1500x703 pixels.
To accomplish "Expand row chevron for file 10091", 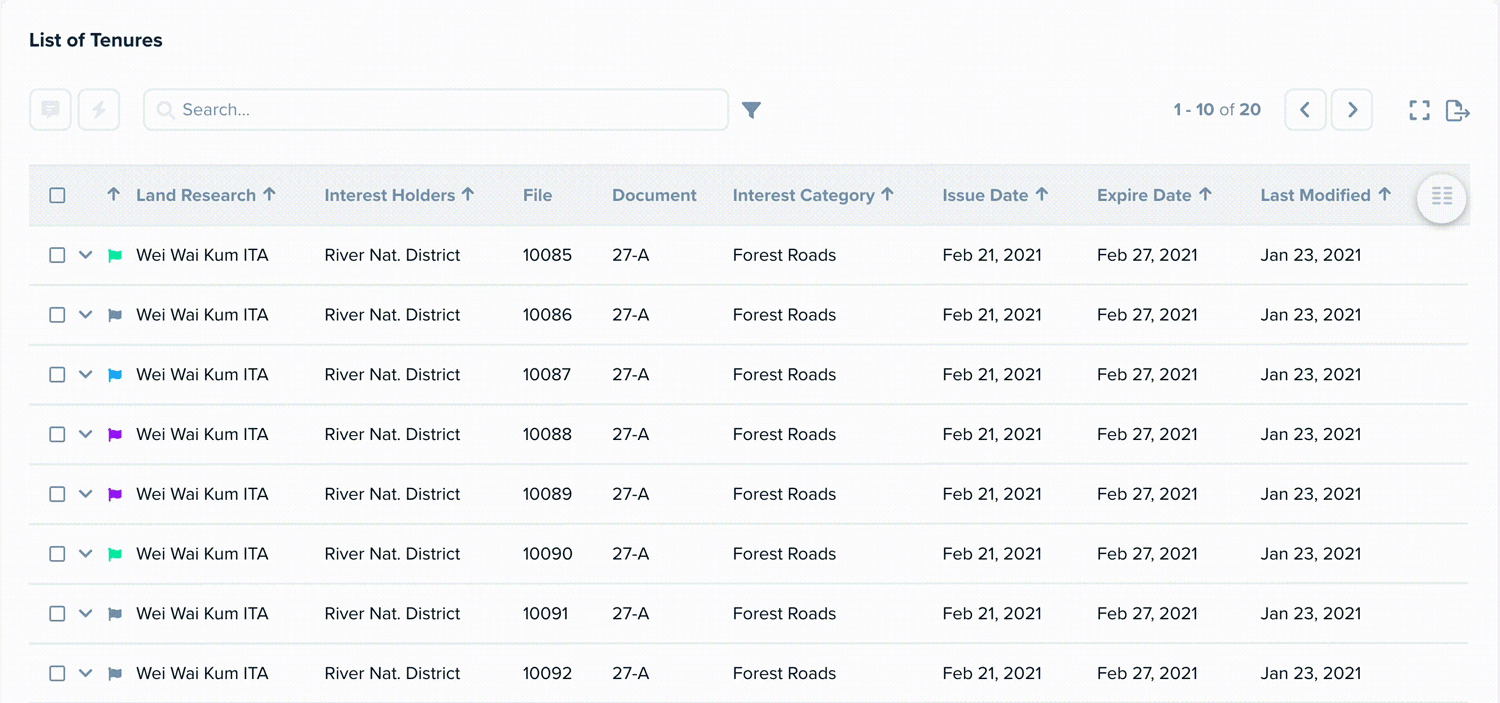I will (x=86, y=614).
